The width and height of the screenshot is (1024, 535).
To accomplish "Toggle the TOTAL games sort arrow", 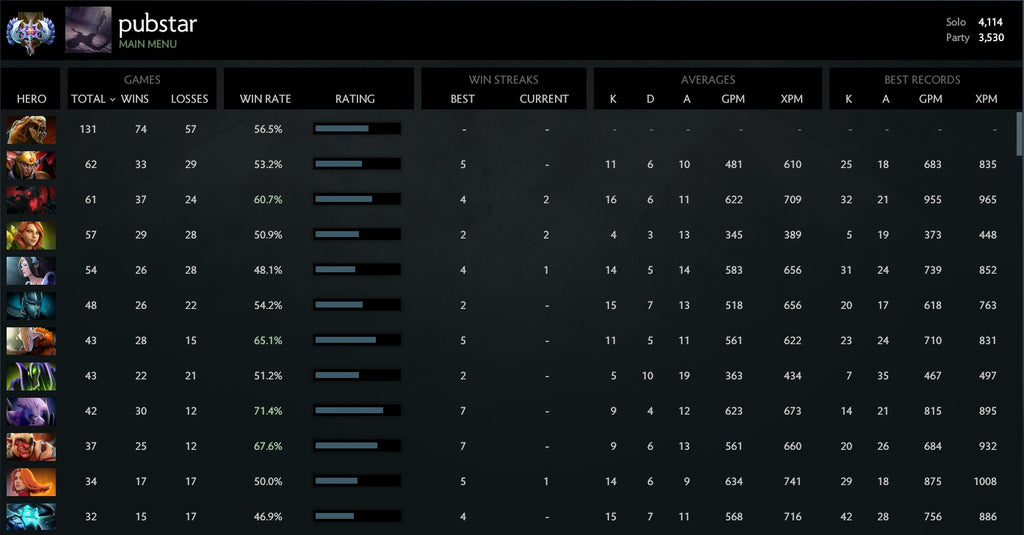I will [x=112, y=99].
